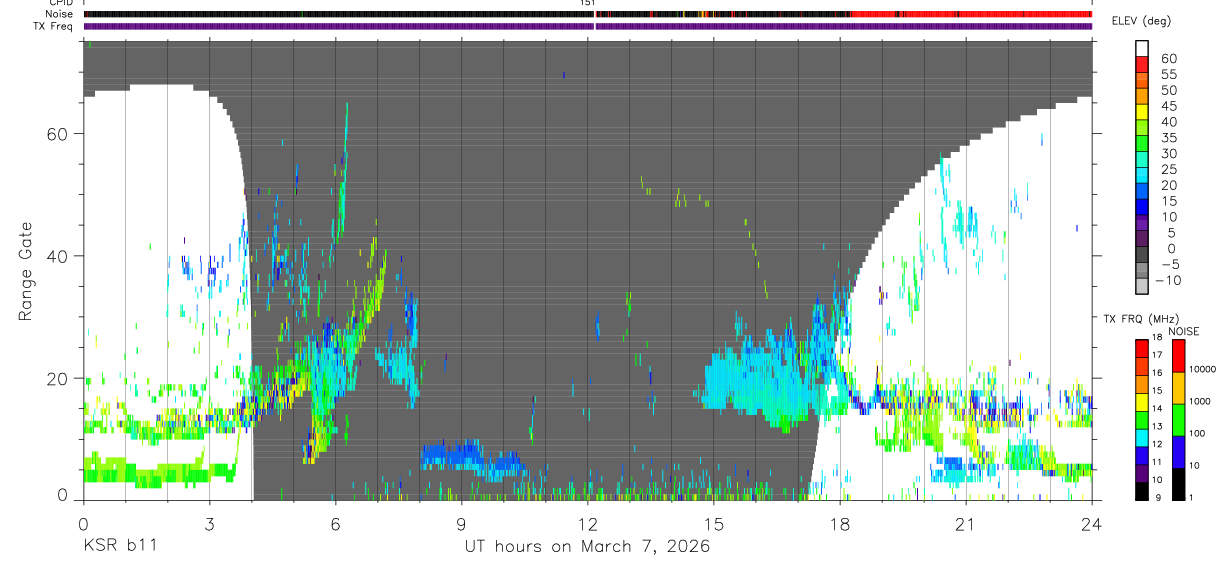Image resolution: width=1228 pixels, height=567 pixels.
Task: Click the '100' tick on the NOISE scale
Action: pyautogui.click(x=1199, y=434)
